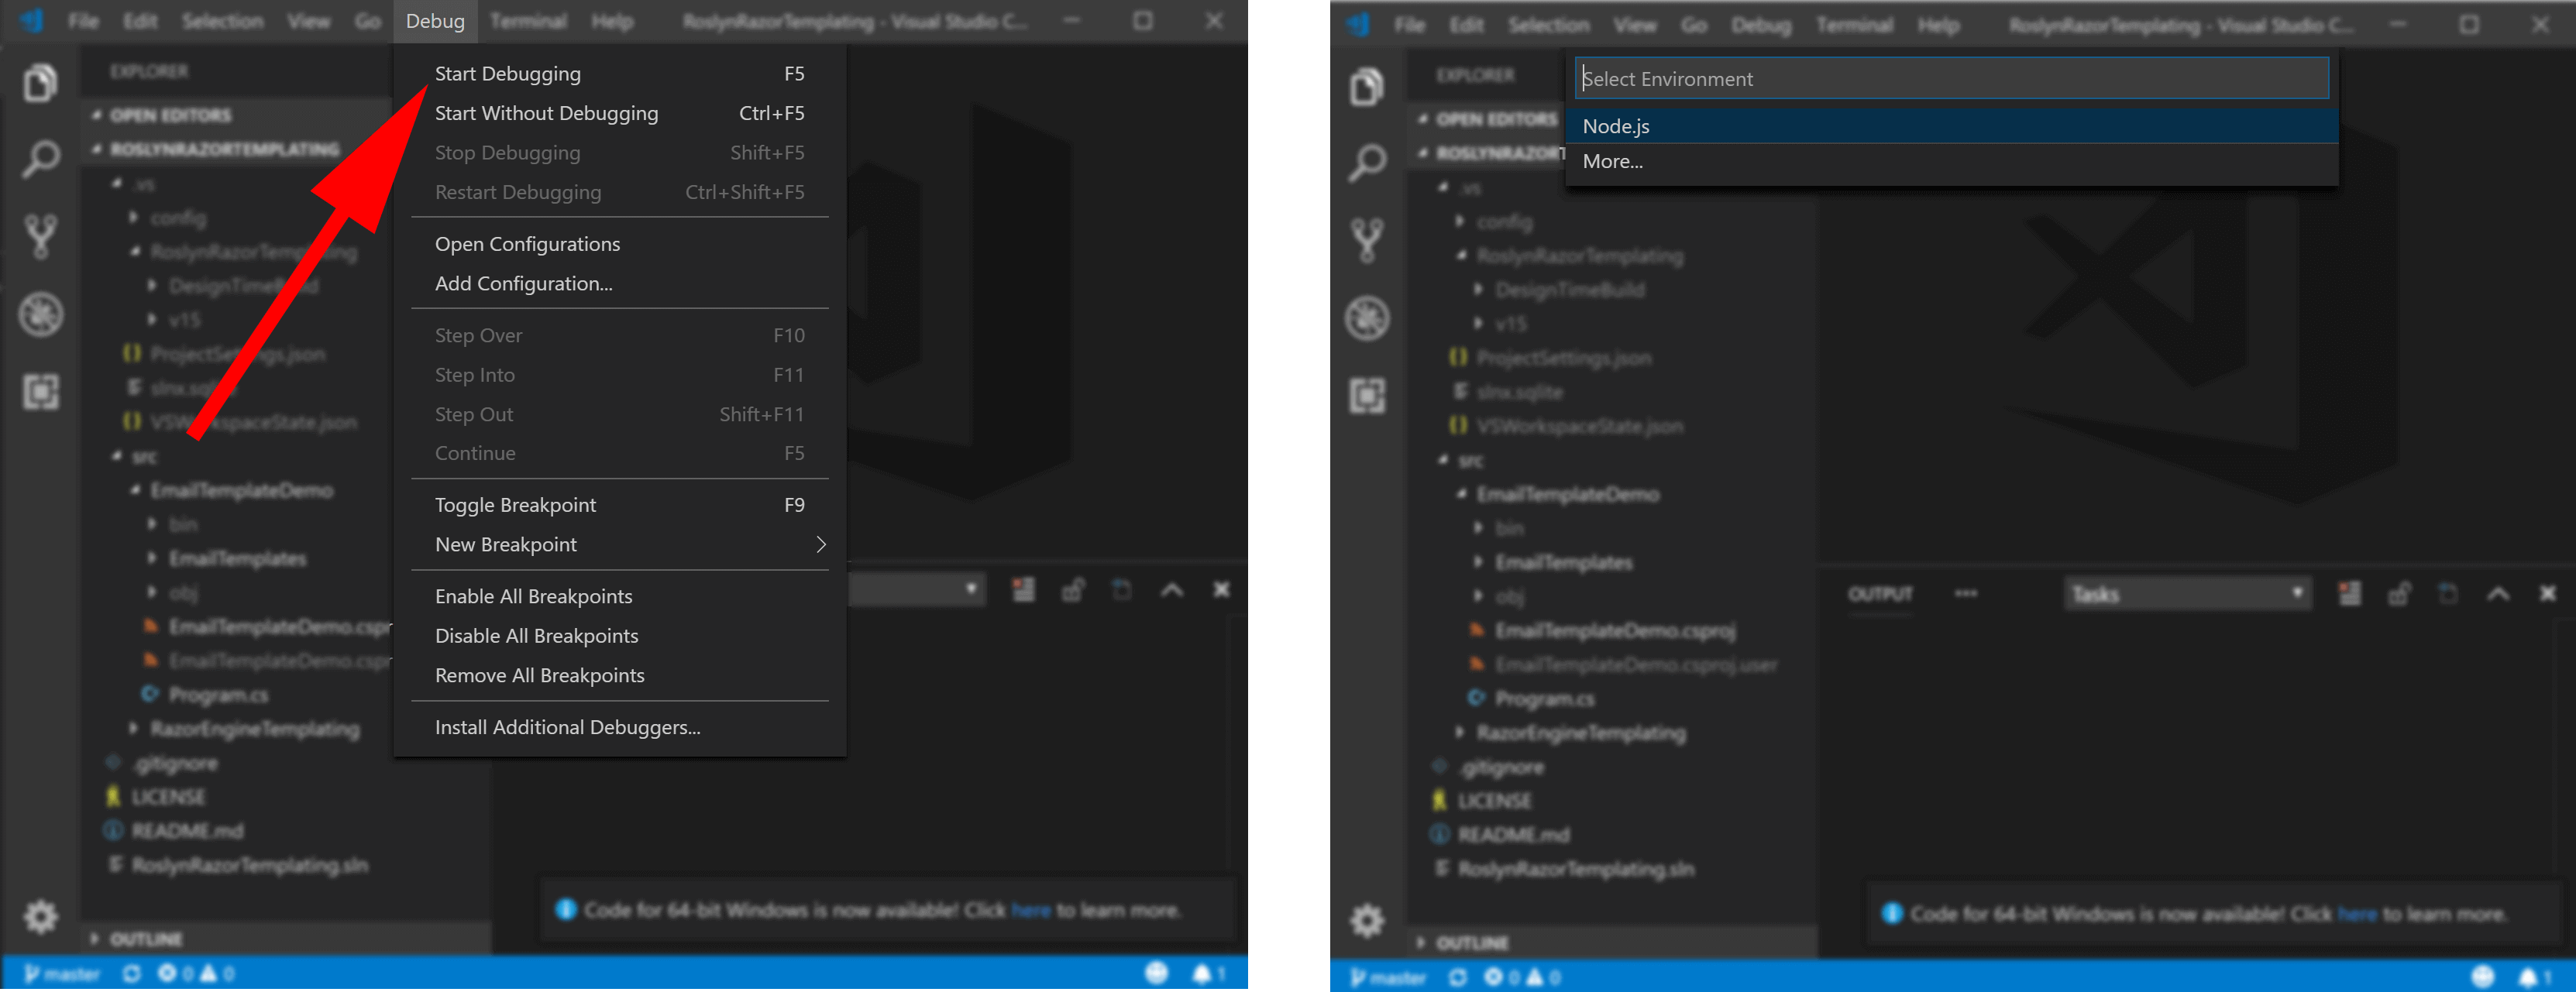Clear output icon in left window panel
The image size is (2576, 992).
tap(1023, 590)
